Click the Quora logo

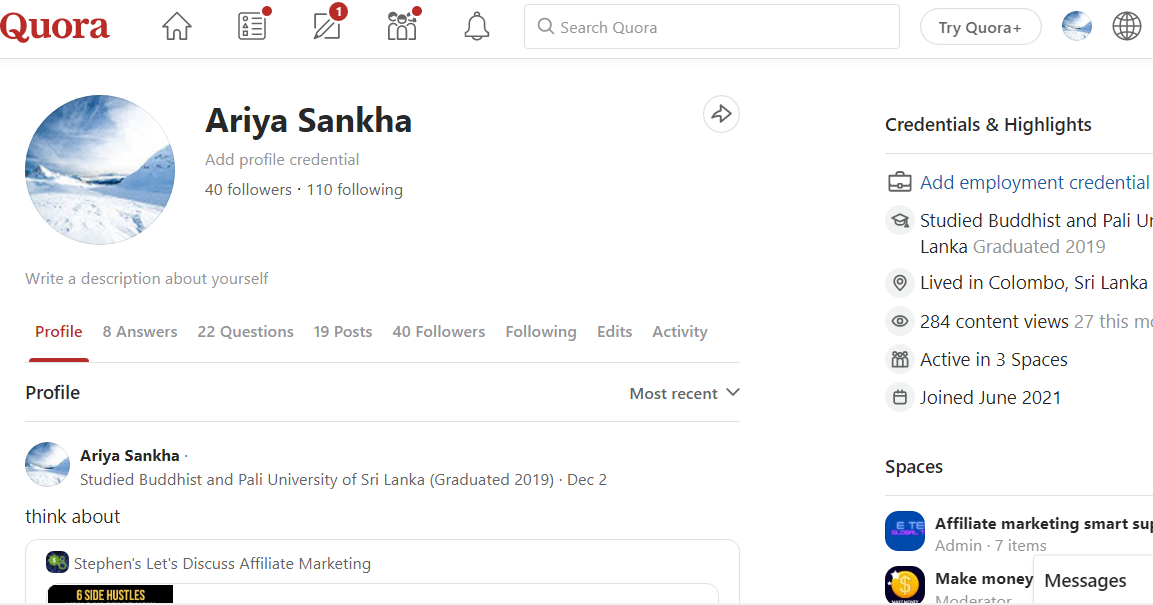point(55,27)
